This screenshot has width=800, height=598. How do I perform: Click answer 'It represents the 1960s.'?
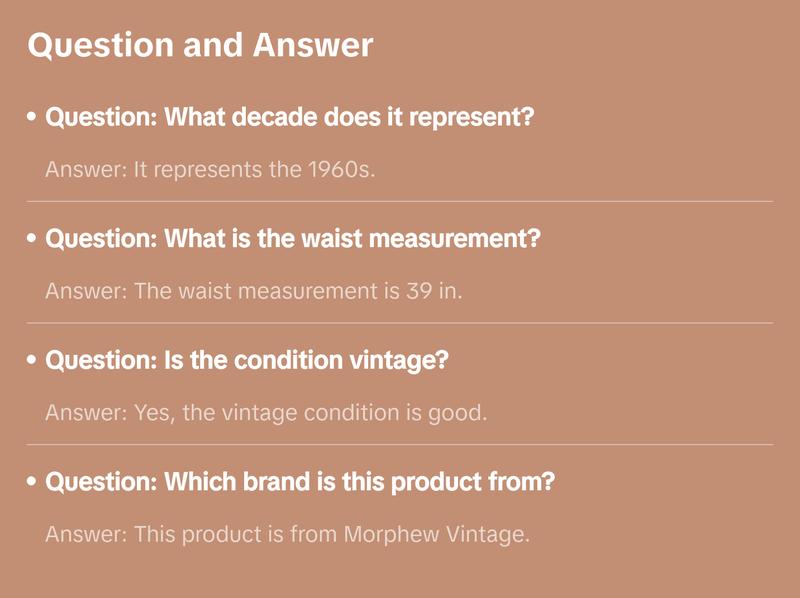click(210, 170)
